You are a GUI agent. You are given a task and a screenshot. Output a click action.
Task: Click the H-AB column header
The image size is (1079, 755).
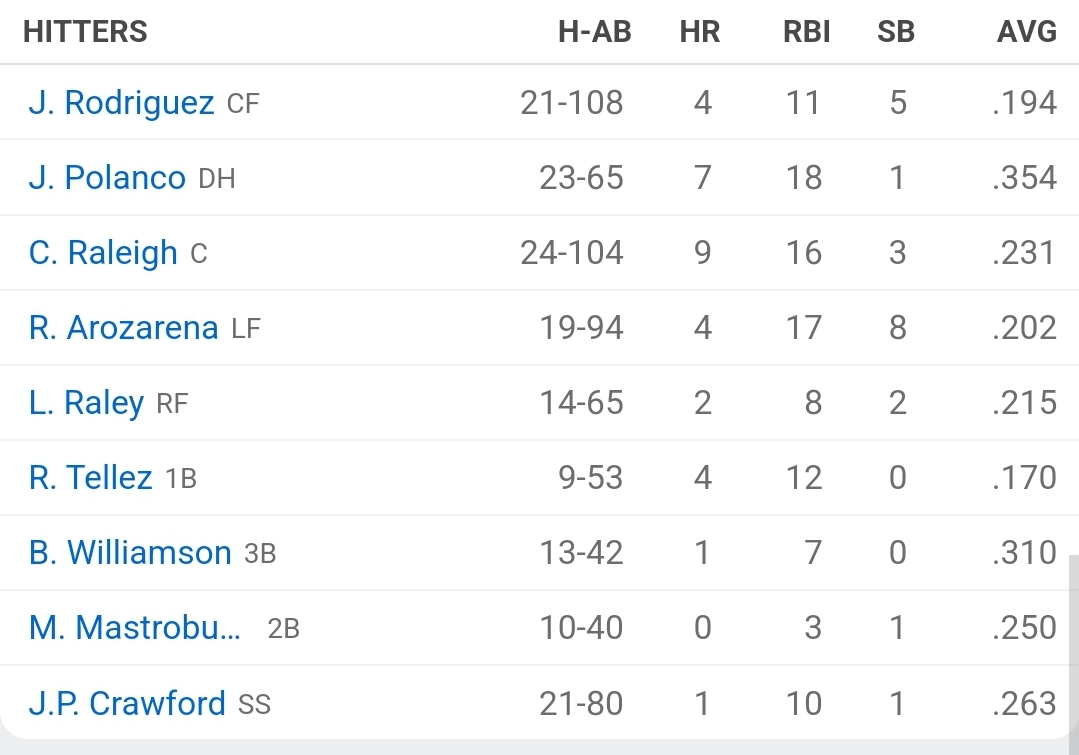click(x=595, y=32)
